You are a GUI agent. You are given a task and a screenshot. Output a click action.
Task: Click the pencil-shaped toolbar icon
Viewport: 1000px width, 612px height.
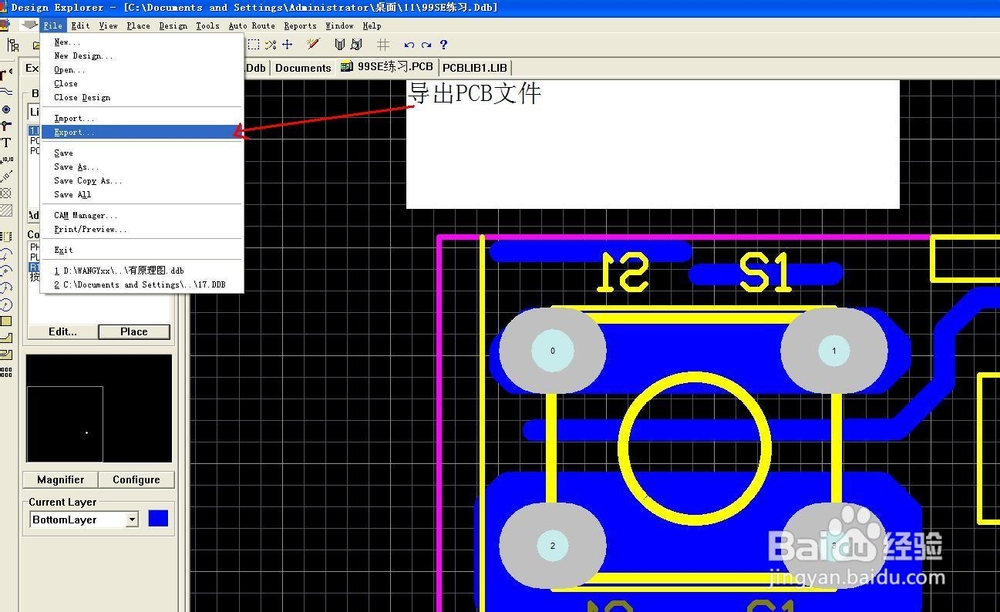pos(312,44)
